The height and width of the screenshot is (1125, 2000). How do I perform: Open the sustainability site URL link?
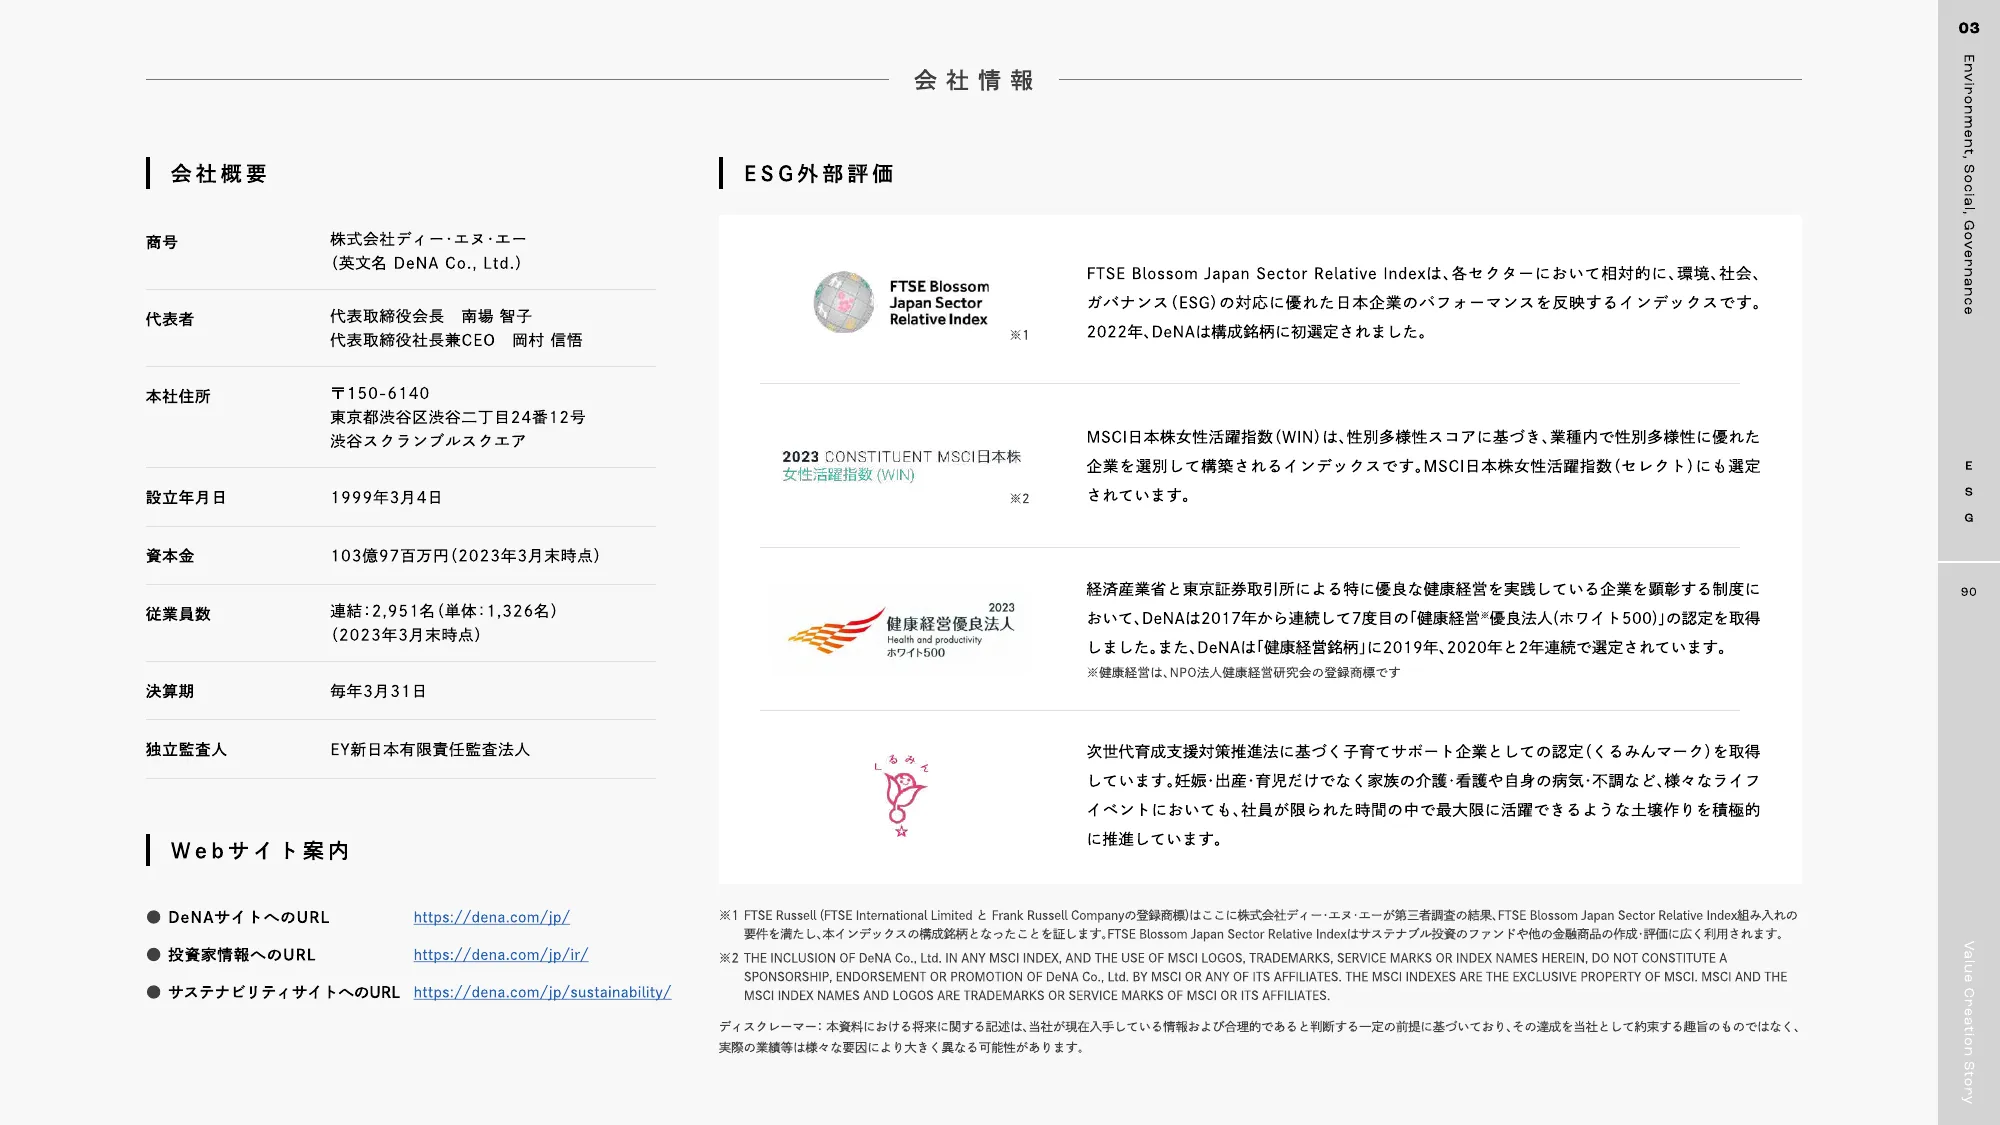tap(541, 993)
